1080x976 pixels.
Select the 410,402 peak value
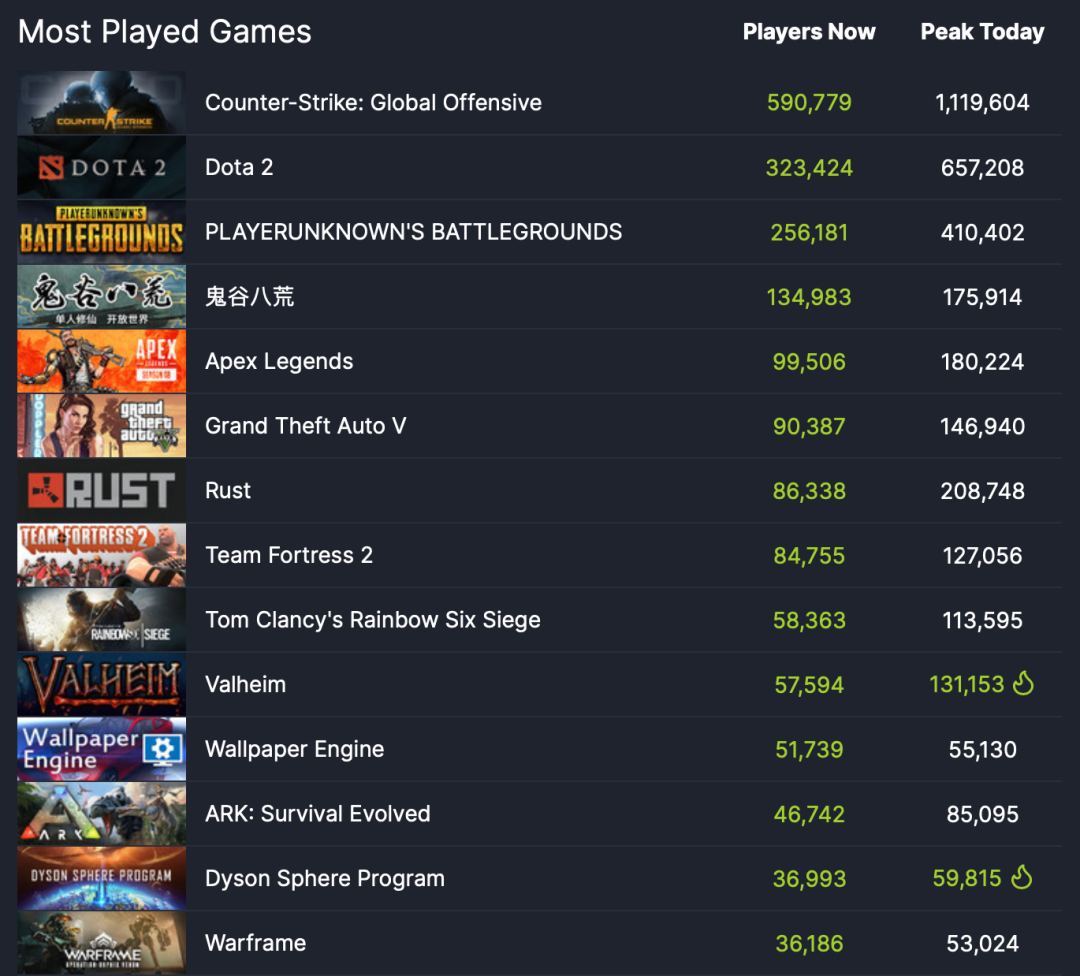click(982, 233)
